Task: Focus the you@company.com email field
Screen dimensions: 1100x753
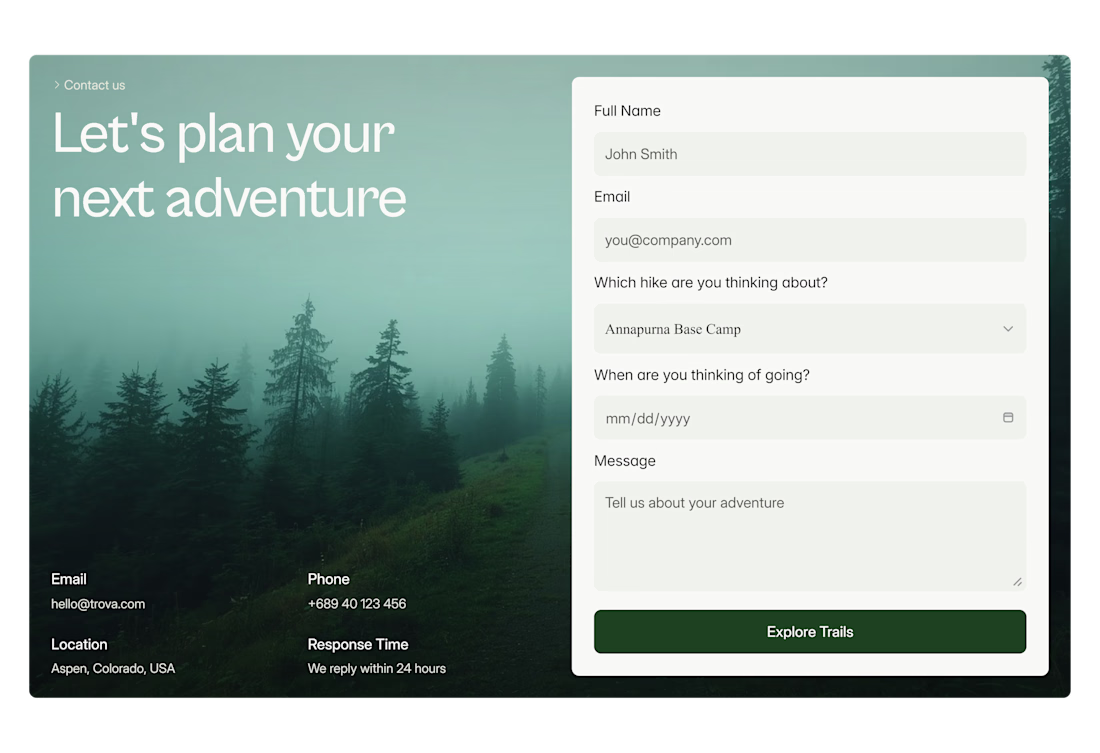Action: 810,239
